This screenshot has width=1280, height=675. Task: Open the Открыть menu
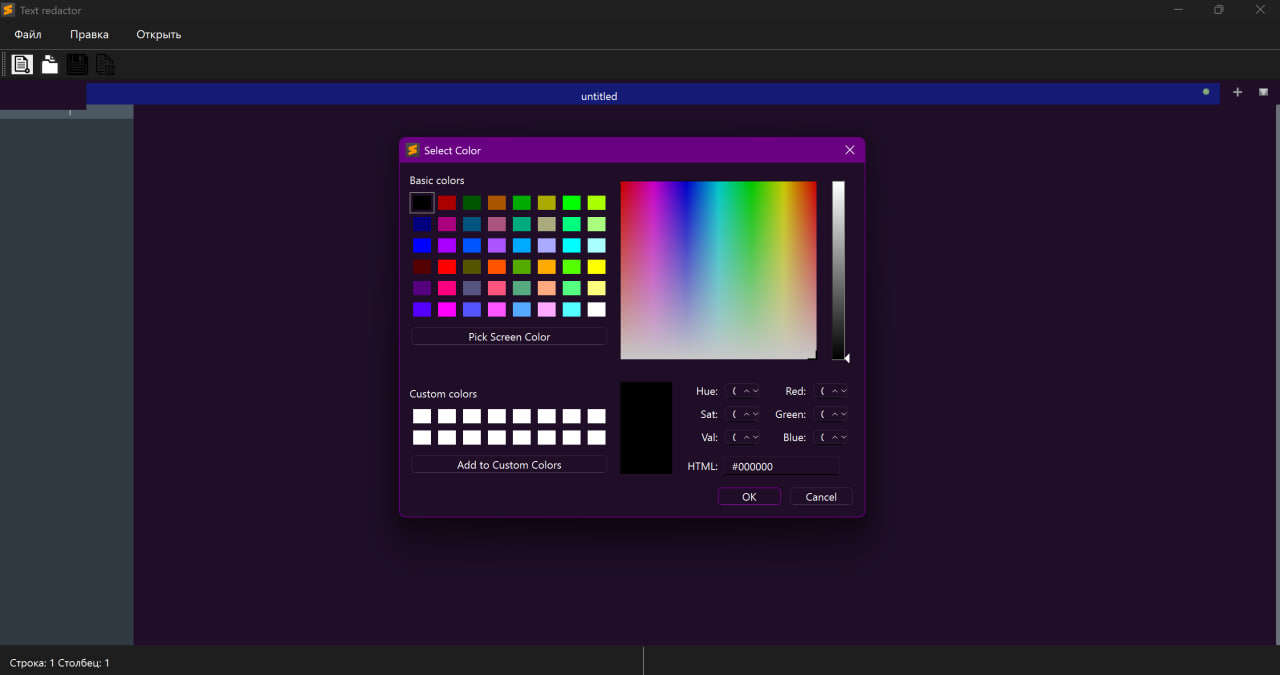click(159, 34)
